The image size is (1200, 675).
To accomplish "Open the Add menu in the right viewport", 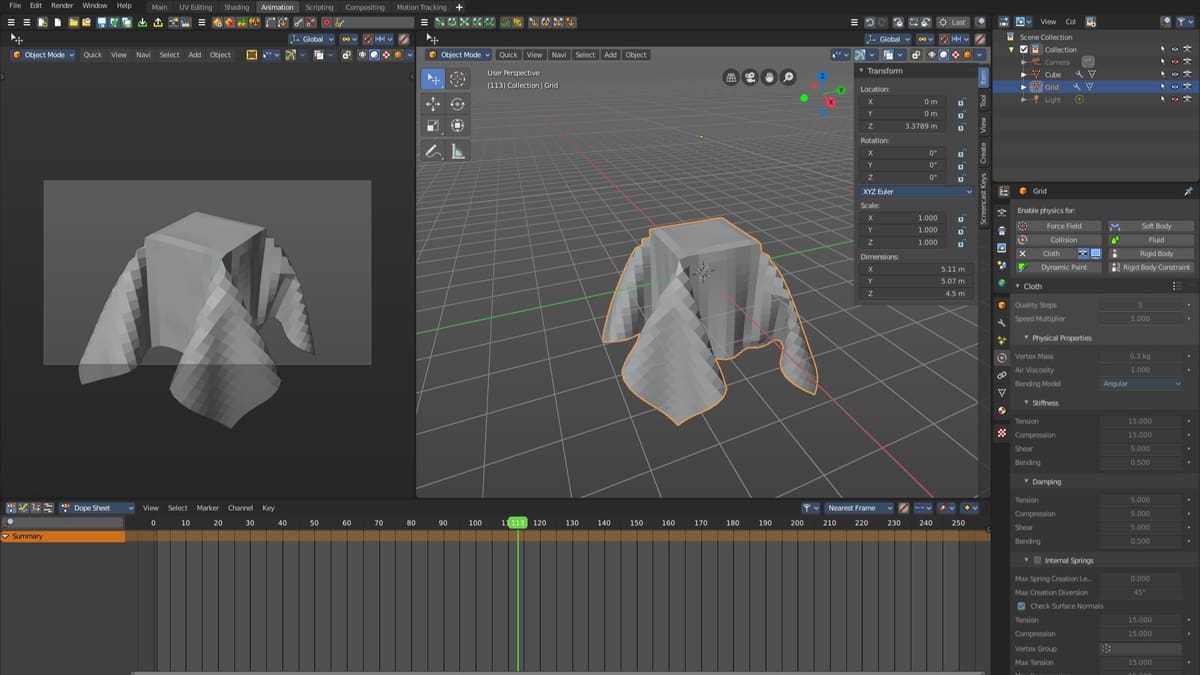I will (x=610, y=55).
